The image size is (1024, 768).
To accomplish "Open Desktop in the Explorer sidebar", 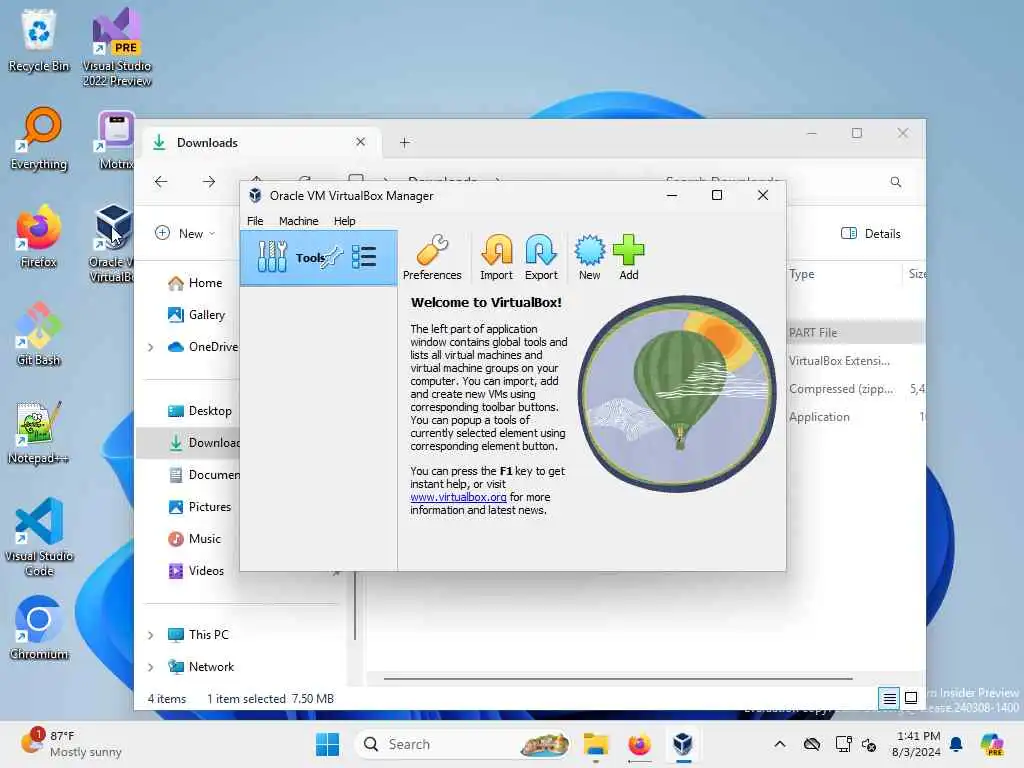I will (x=200, y=411).
